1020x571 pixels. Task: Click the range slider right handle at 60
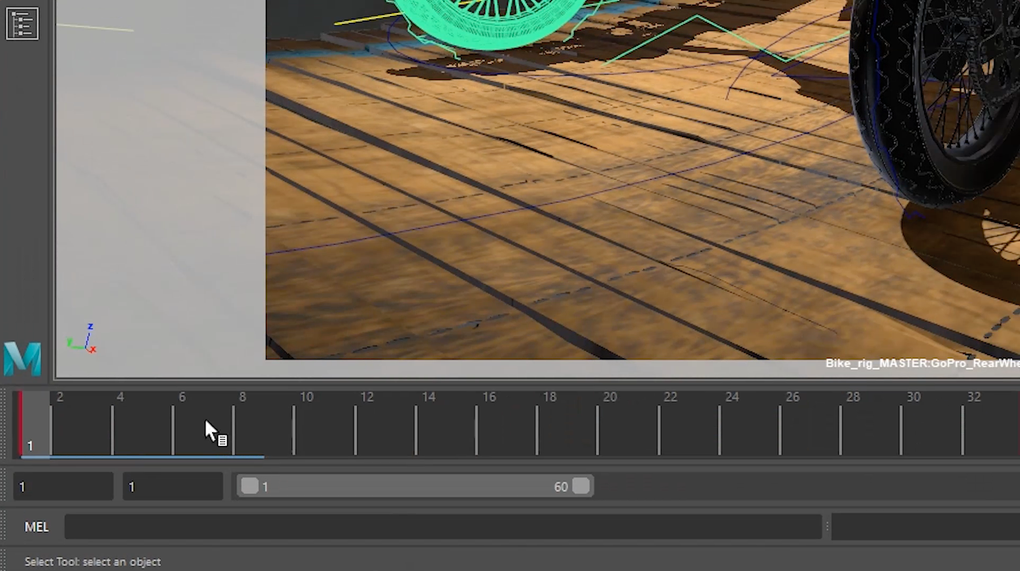pyautogui.click(x=581, y=486)
